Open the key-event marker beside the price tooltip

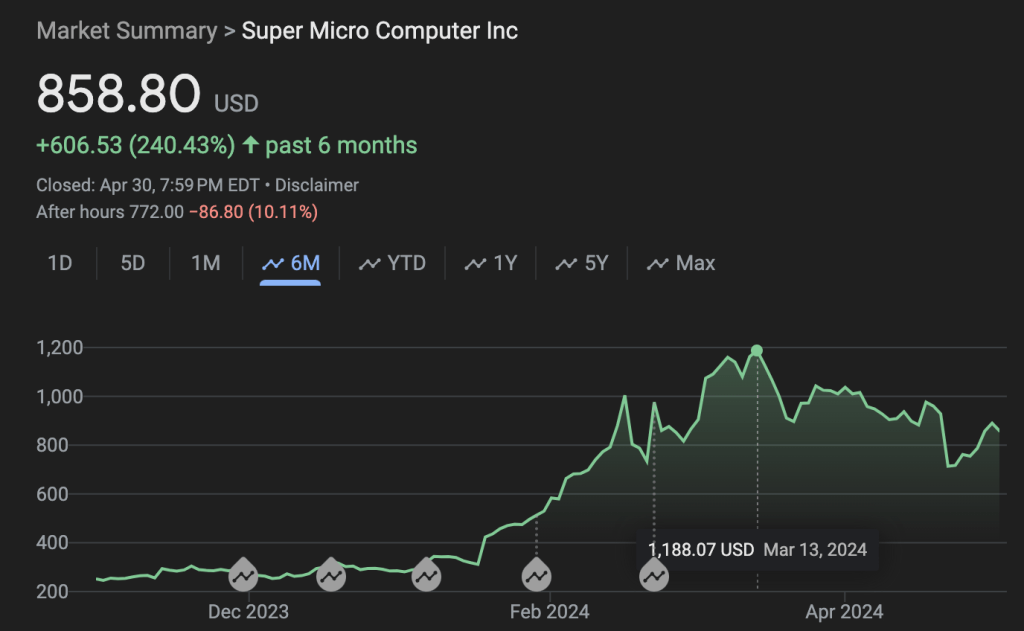[654, 575]
